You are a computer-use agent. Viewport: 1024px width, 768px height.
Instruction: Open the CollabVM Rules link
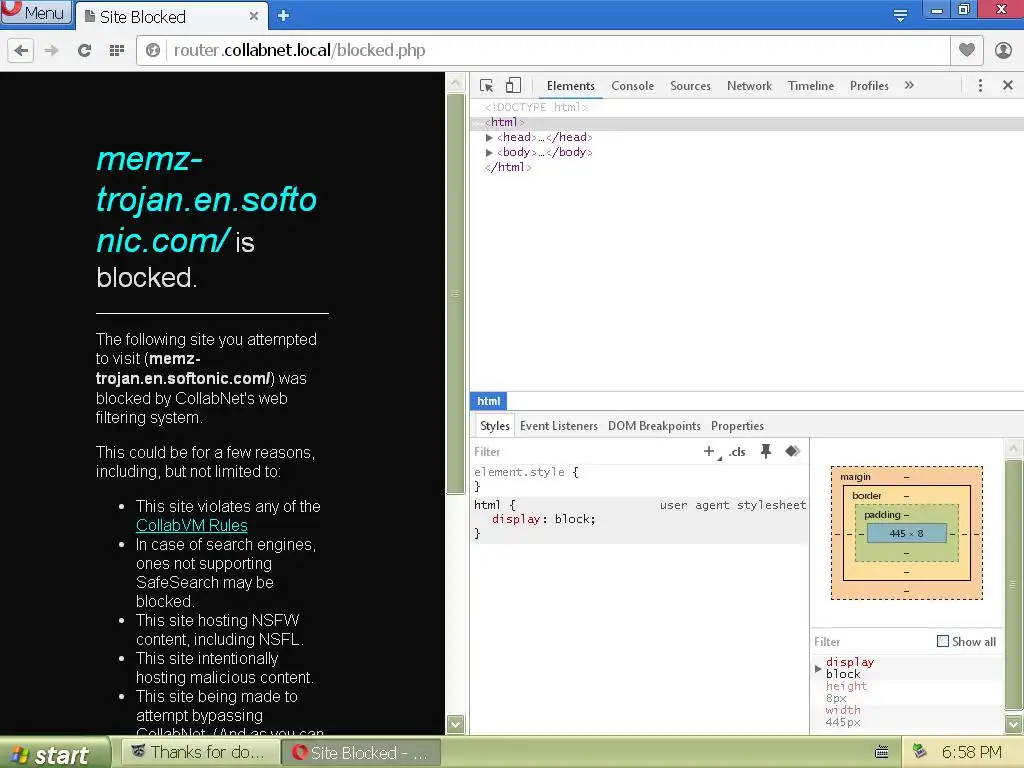click(191, 525)
